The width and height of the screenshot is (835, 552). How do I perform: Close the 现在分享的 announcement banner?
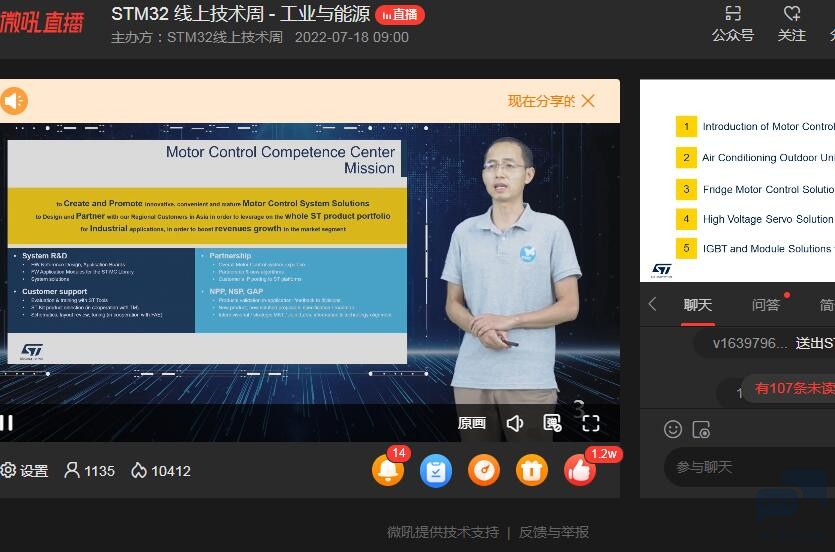(x=588, y=101)
